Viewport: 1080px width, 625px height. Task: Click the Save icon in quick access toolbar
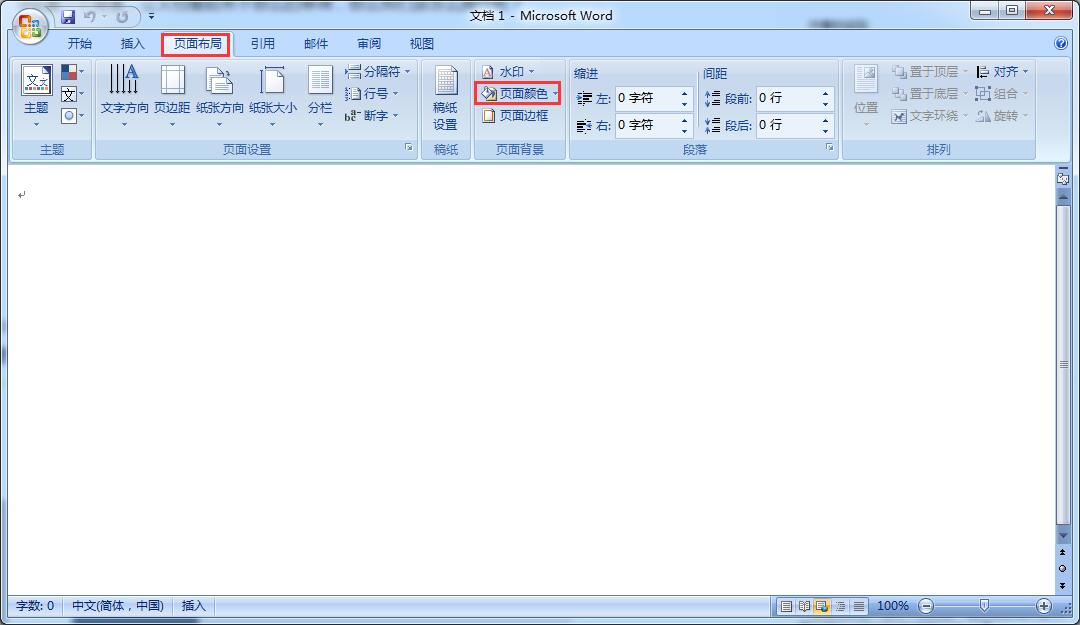pyautogui.click(x=68, y=17)
